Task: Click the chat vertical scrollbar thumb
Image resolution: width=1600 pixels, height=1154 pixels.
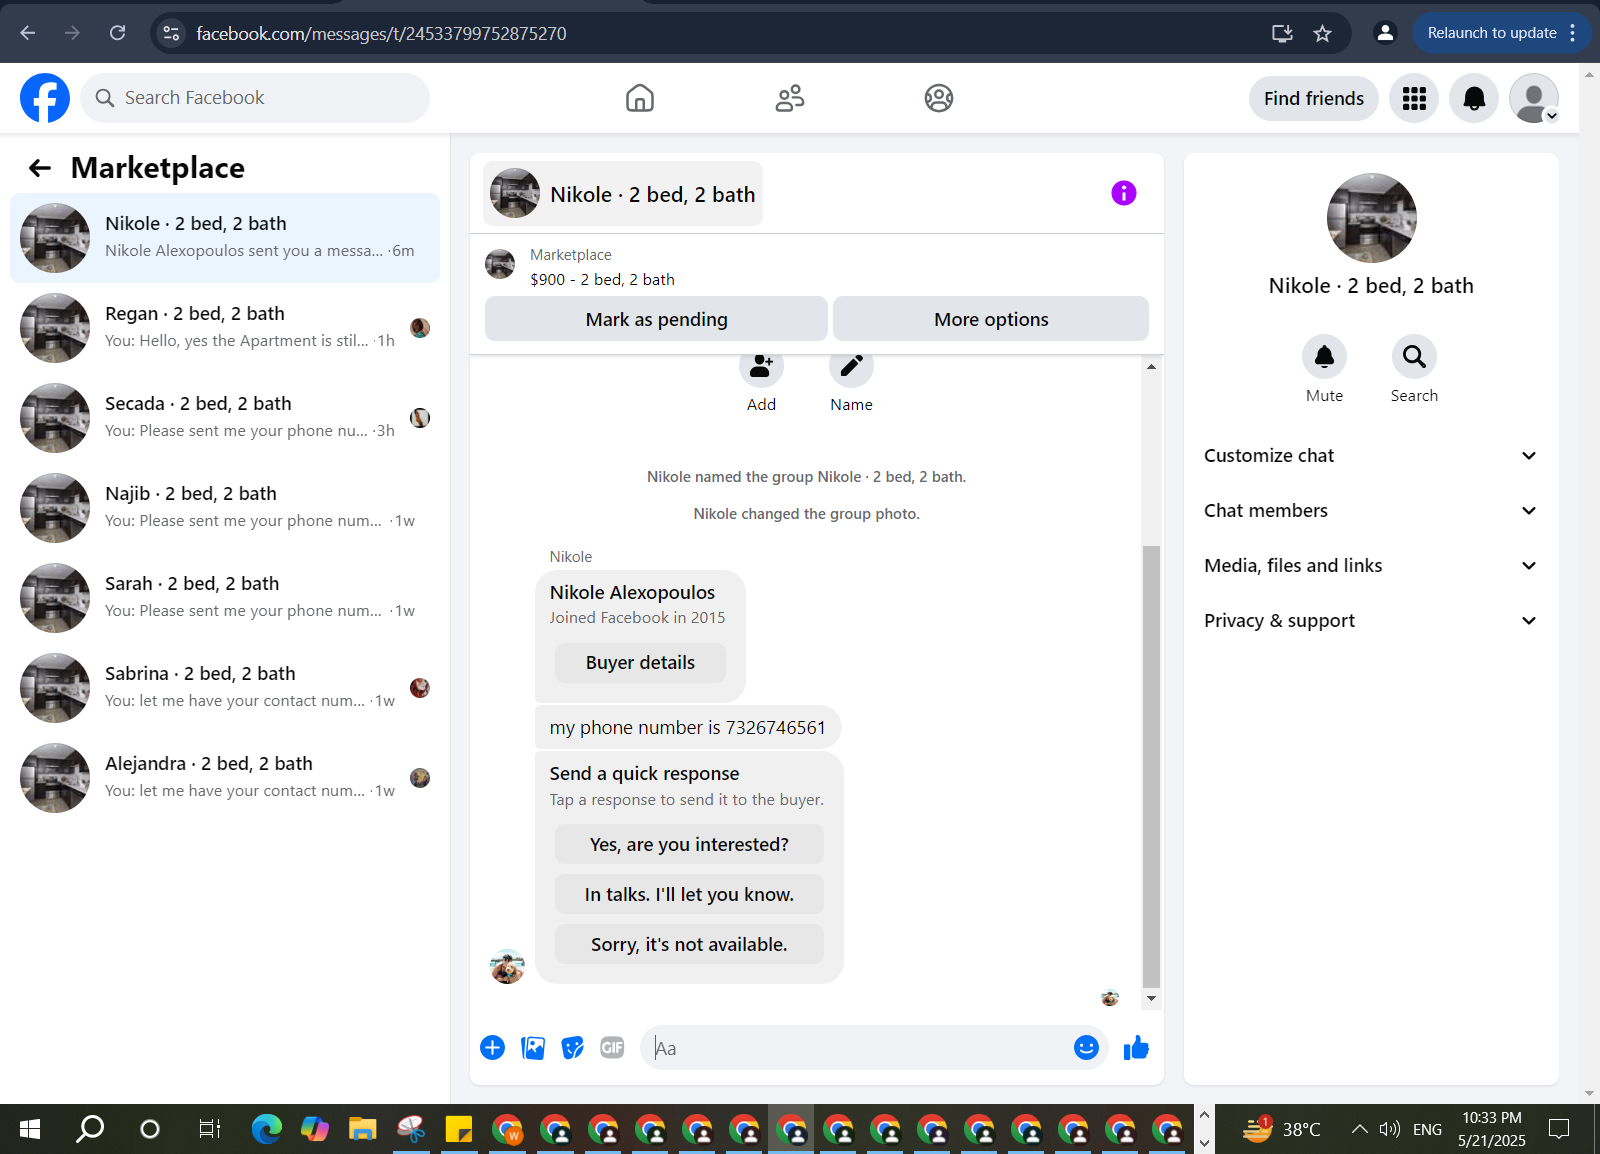Action: (x=1151, y=766)
